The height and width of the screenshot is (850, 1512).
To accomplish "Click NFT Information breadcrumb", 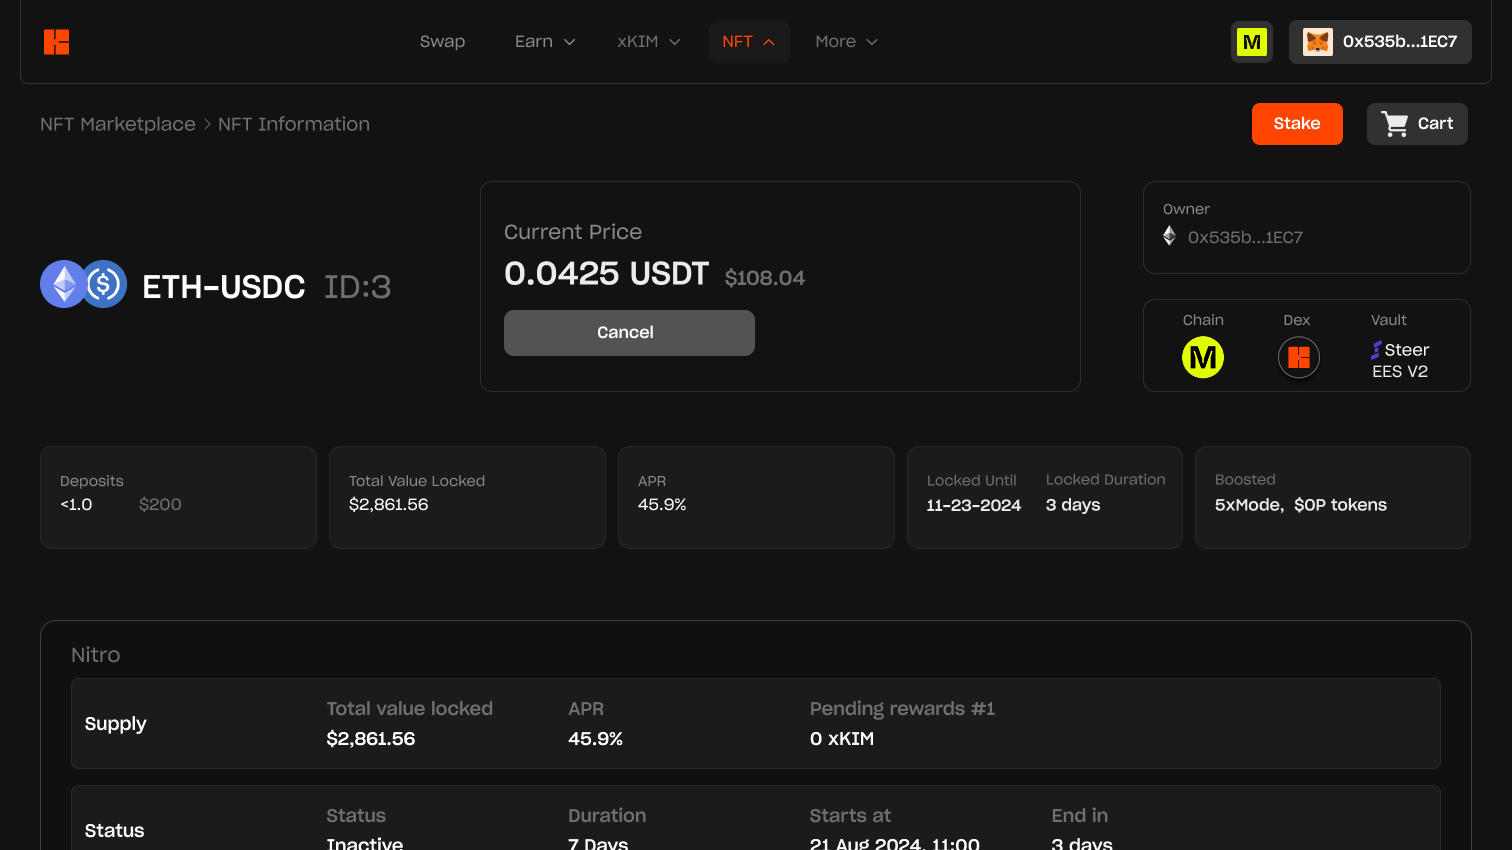I will pos(294,124).
